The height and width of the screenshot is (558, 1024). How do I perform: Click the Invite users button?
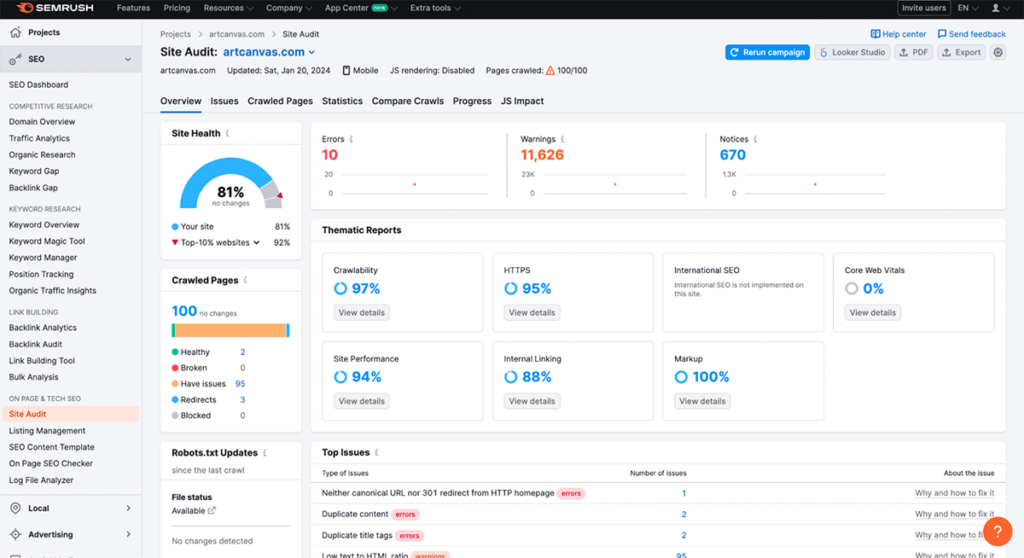pos(923,8)
